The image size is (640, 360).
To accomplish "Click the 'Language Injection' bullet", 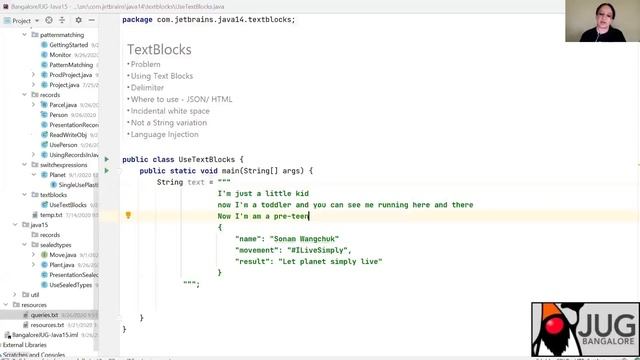I will point(164,134).
